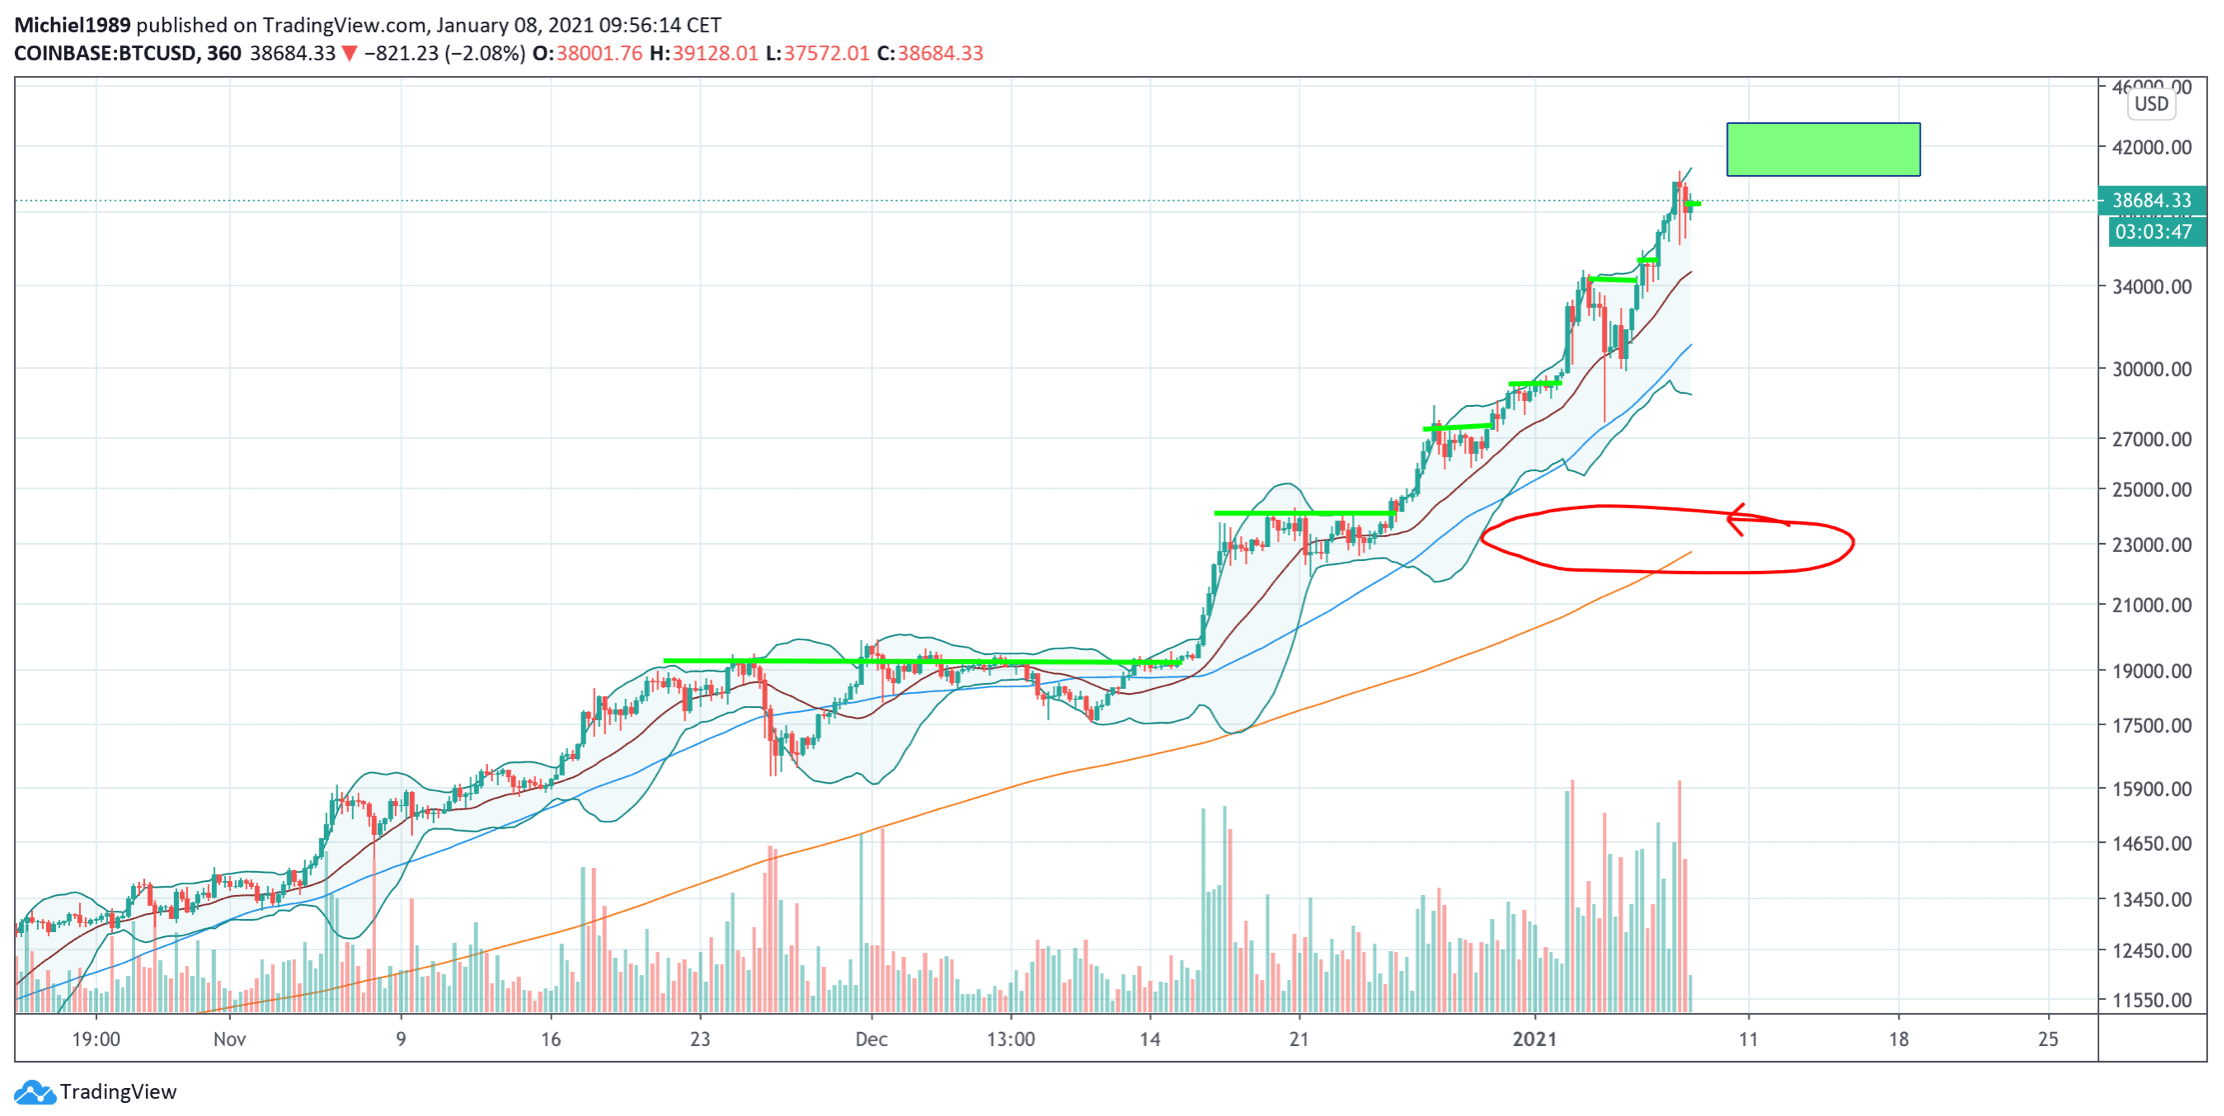Click the high value H:39128.01
Viewport: 2224px width, 1116px height.
pyautogui.click(x=704, y=53)
